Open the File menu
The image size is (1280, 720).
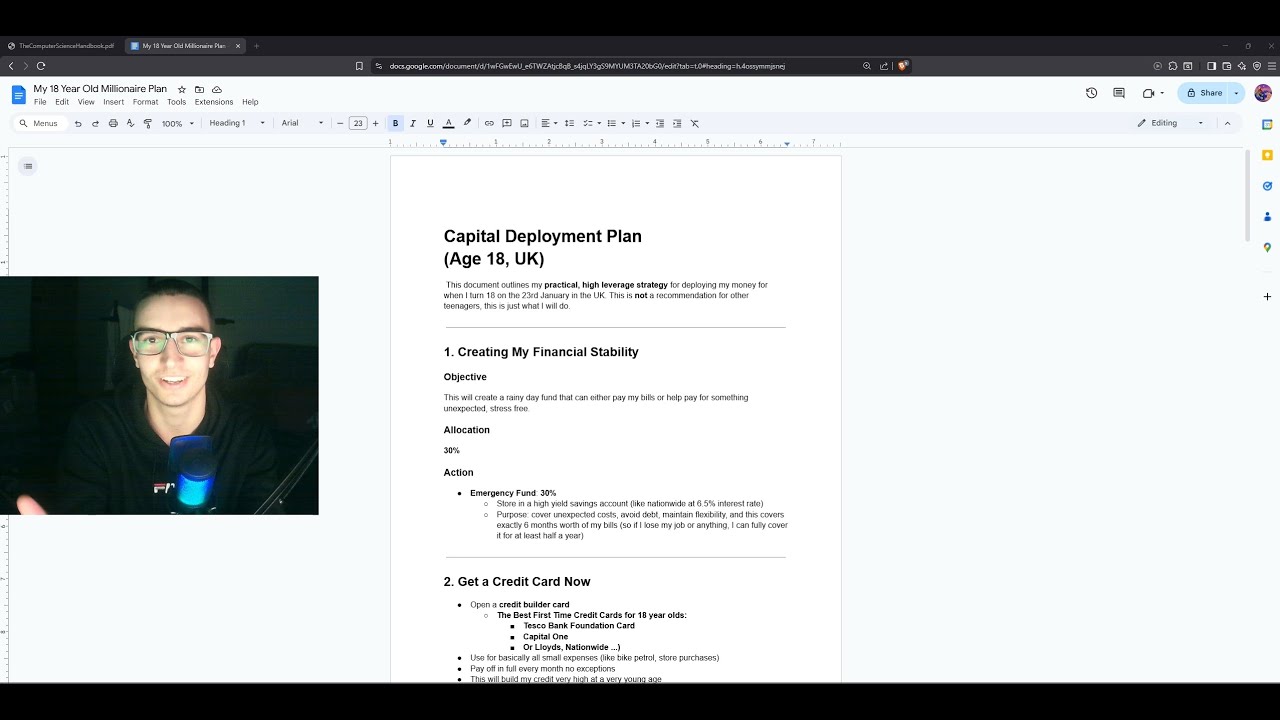[40, 102]
